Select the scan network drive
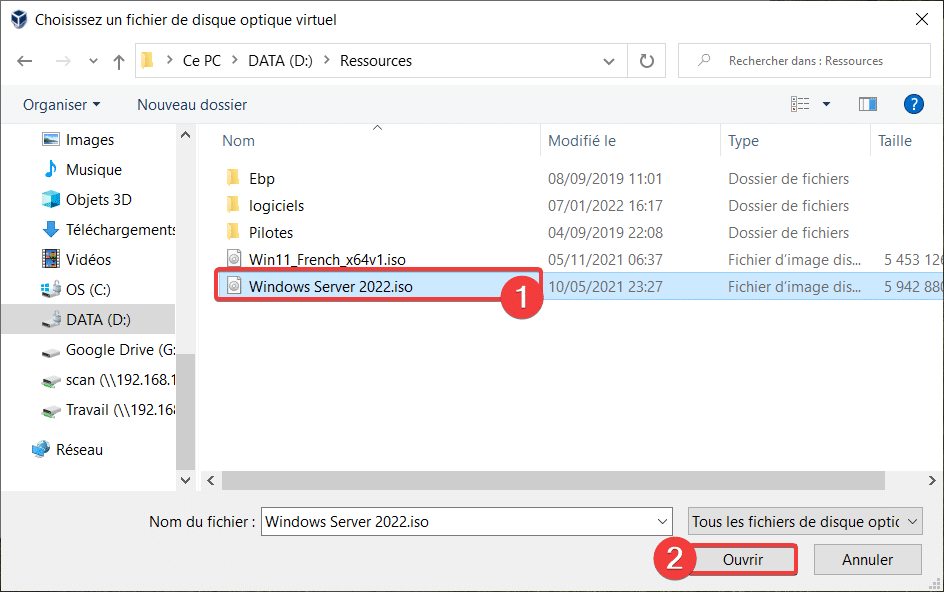 (120, 380)
